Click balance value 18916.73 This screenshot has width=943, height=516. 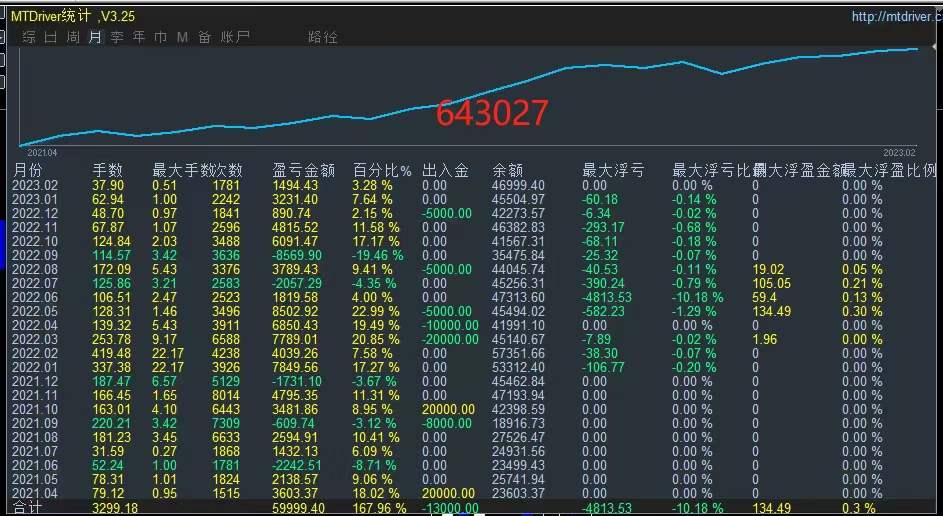[518, 423]
